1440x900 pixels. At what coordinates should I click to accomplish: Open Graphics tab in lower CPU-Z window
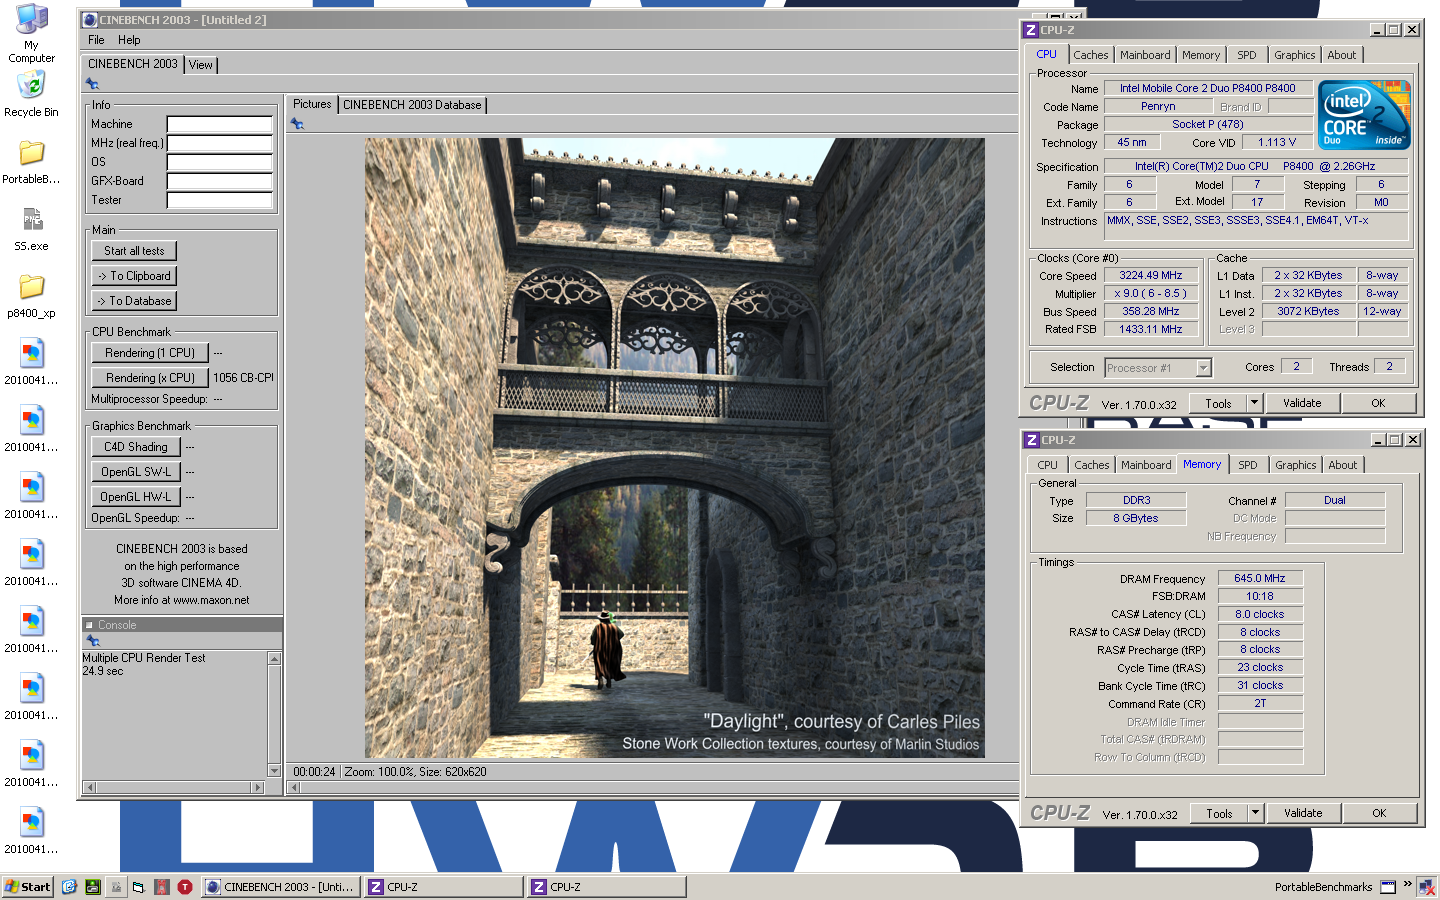click(x=1296, y=465)
